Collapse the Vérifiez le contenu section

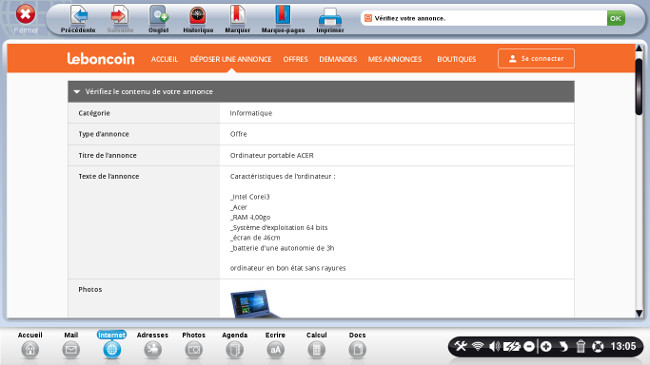click(77, 92)
